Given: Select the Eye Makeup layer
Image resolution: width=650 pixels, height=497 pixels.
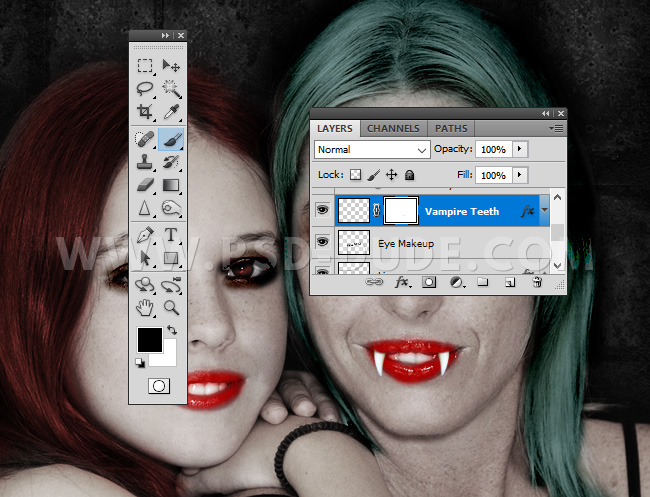Looking at the screenshot, I should tap(442, 242).
